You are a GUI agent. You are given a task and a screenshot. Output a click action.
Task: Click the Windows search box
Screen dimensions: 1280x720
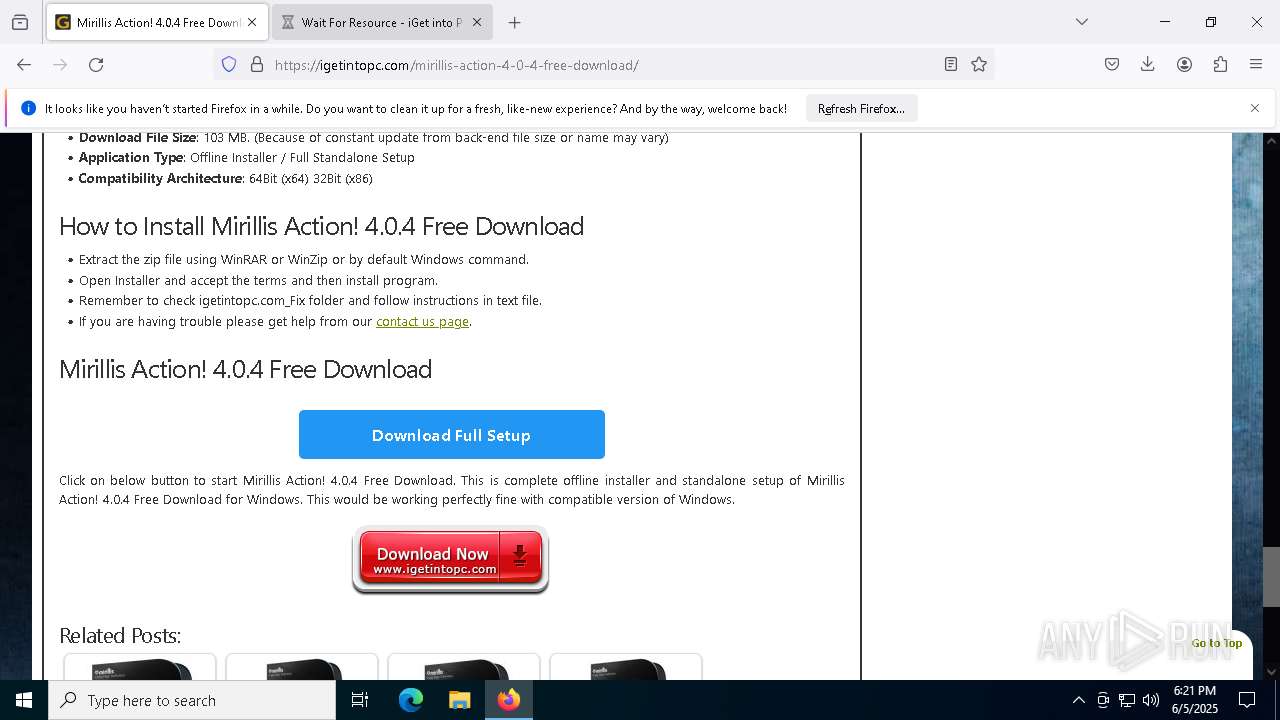192,700
